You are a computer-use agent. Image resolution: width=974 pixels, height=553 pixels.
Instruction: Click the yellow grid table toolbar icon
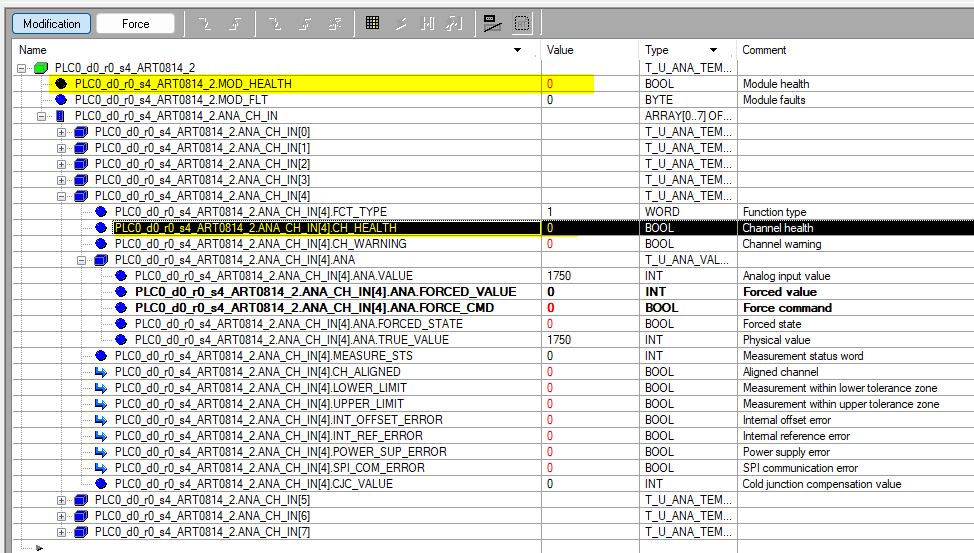[x=372, y=23]
